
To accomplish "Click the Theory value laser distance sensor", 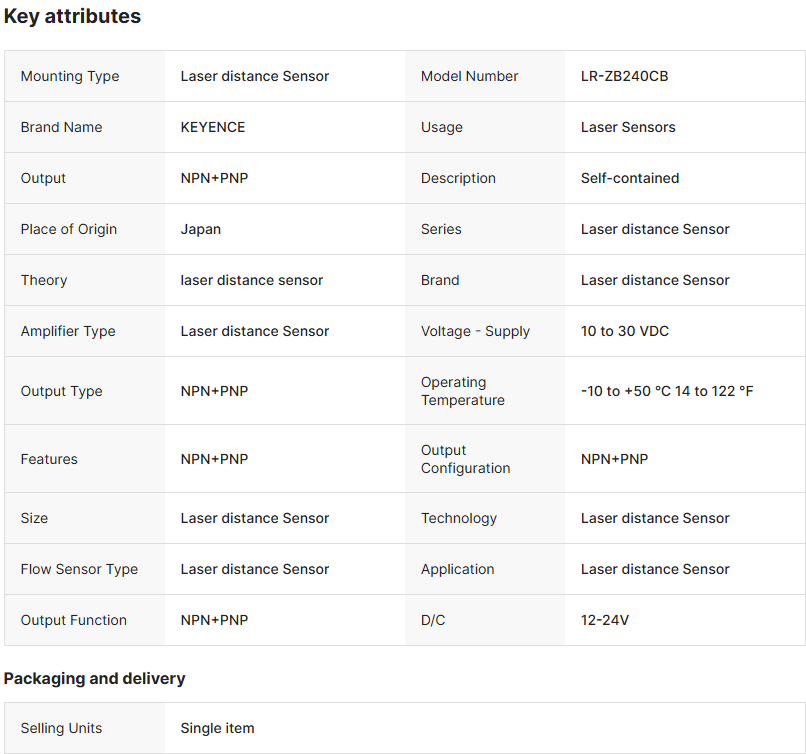I will [x=251, y=280].
